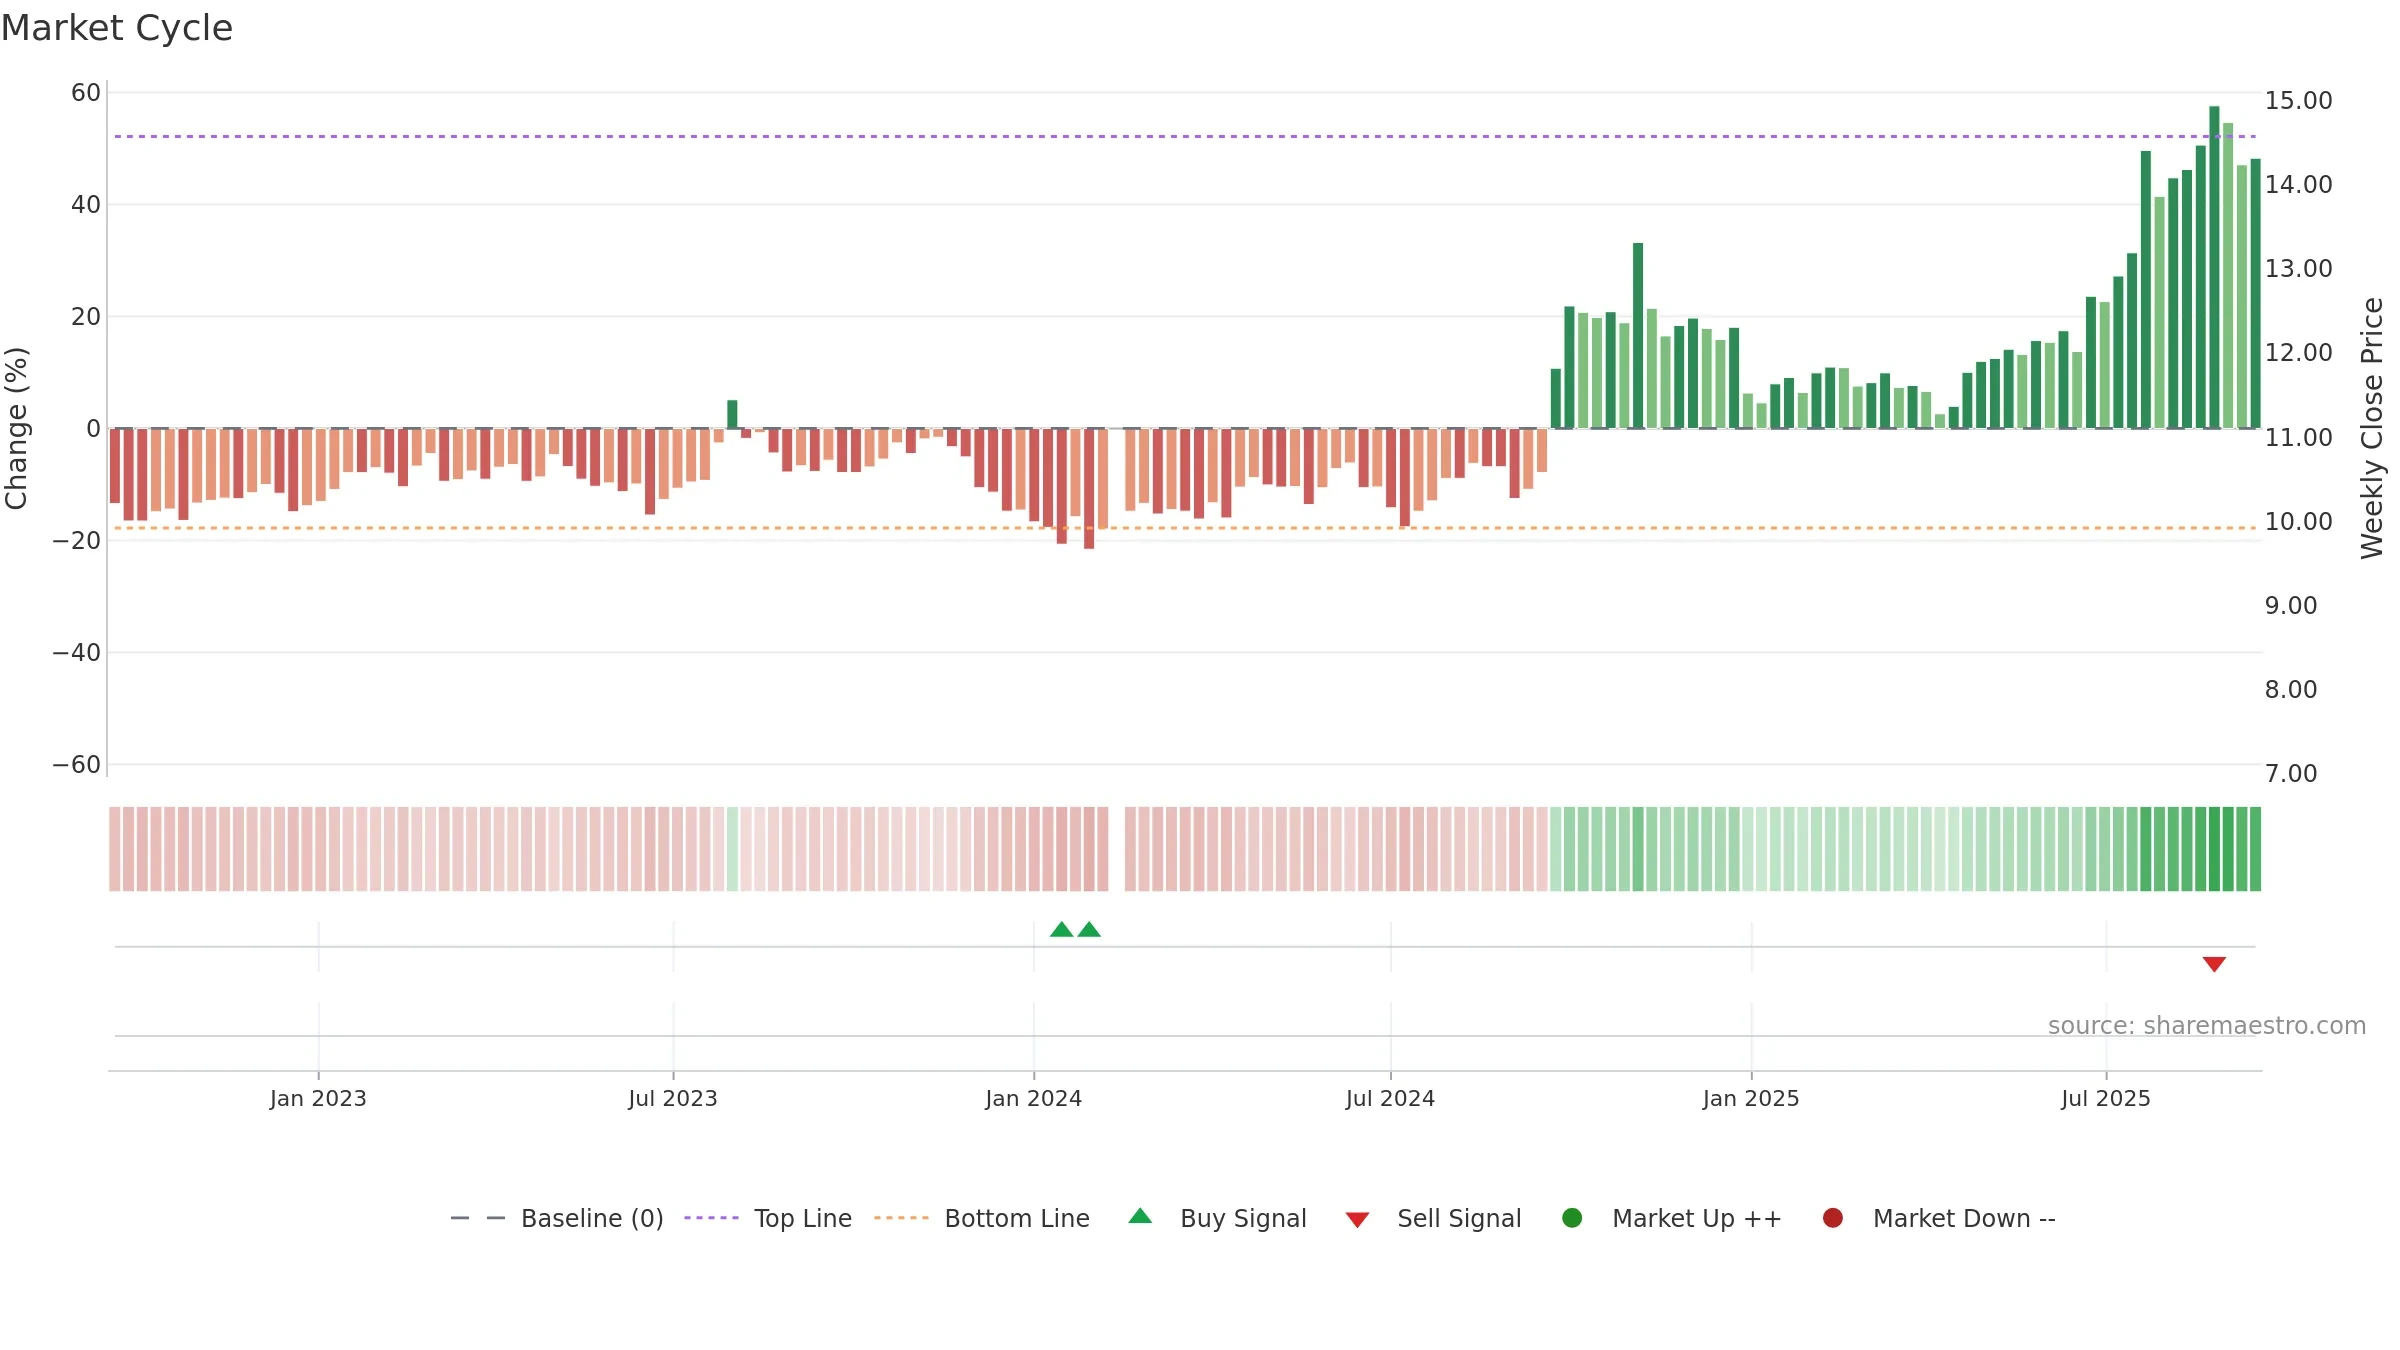The height and width of the screenshot is (1350, 2400).
Task: Click the Jul 2025 axis label
Action: tap(2106, 1099)
